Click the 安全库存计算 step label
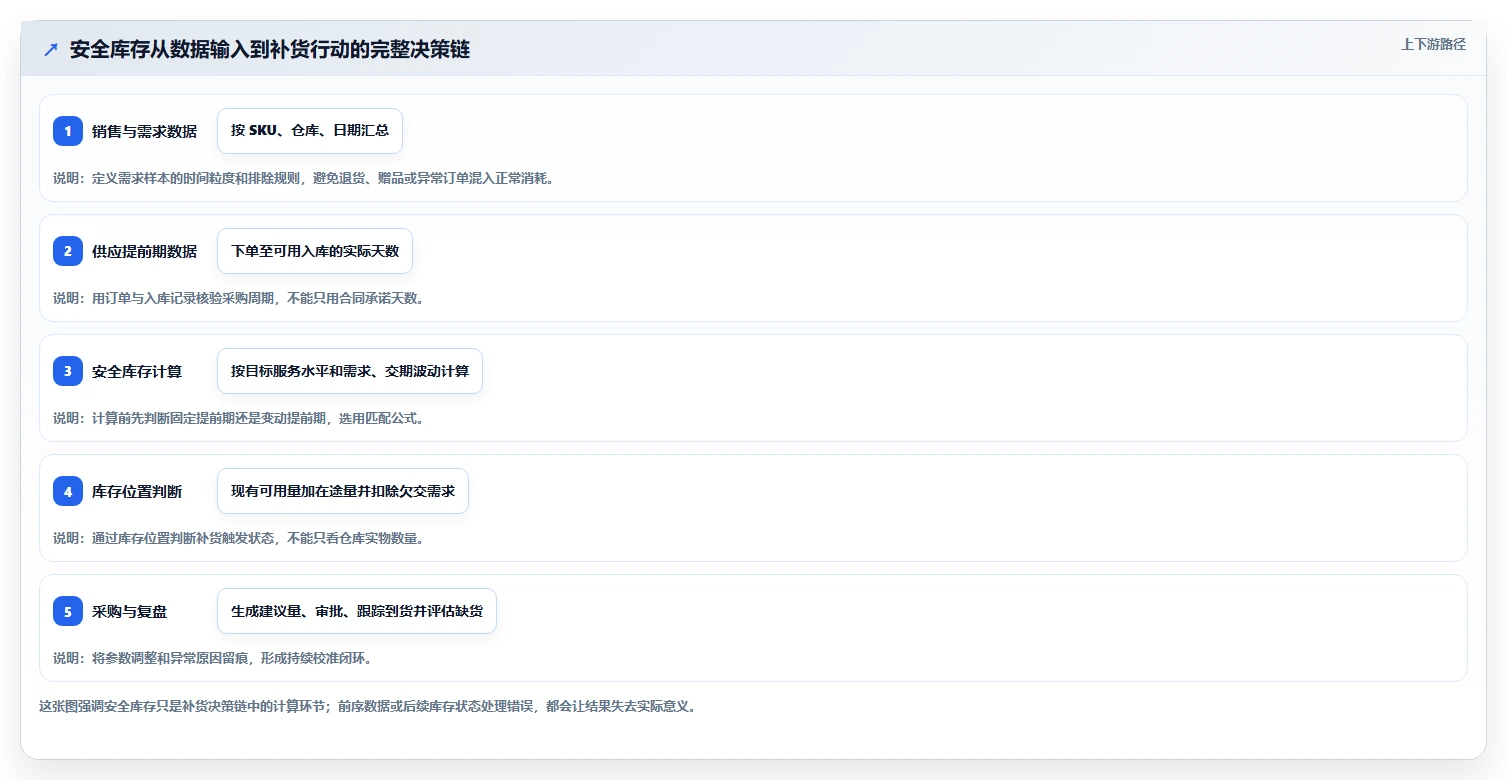The width and height of the screenshot is (1507, 780). point(137,371)
